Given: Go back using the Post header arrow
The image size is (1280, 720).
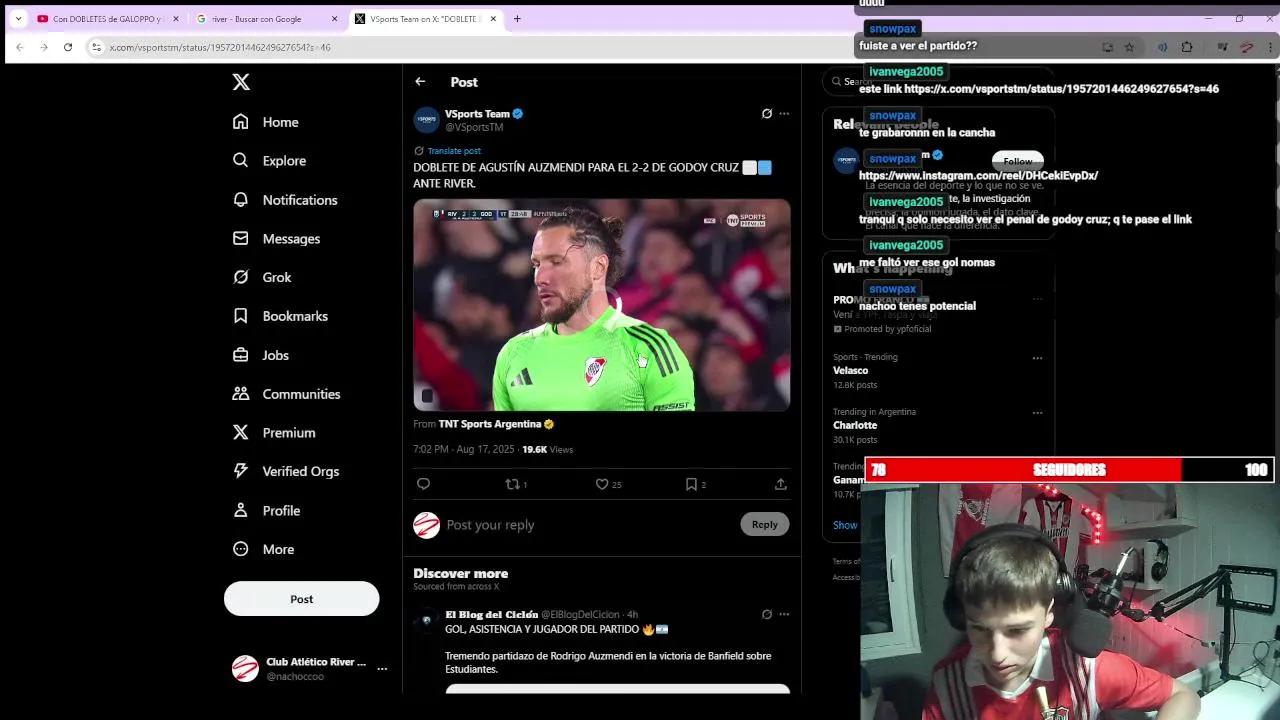Looking at the screenshot, I should point(420,82).
